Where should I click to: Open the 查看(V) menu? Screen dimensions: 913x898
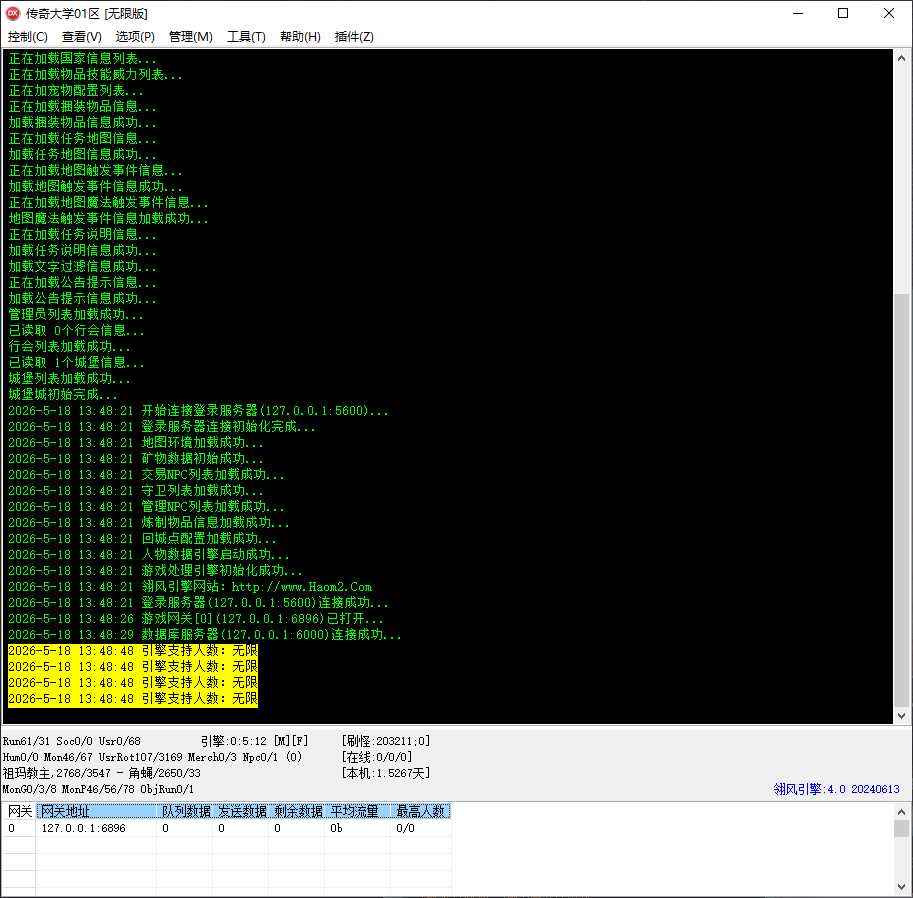point(82,37)
